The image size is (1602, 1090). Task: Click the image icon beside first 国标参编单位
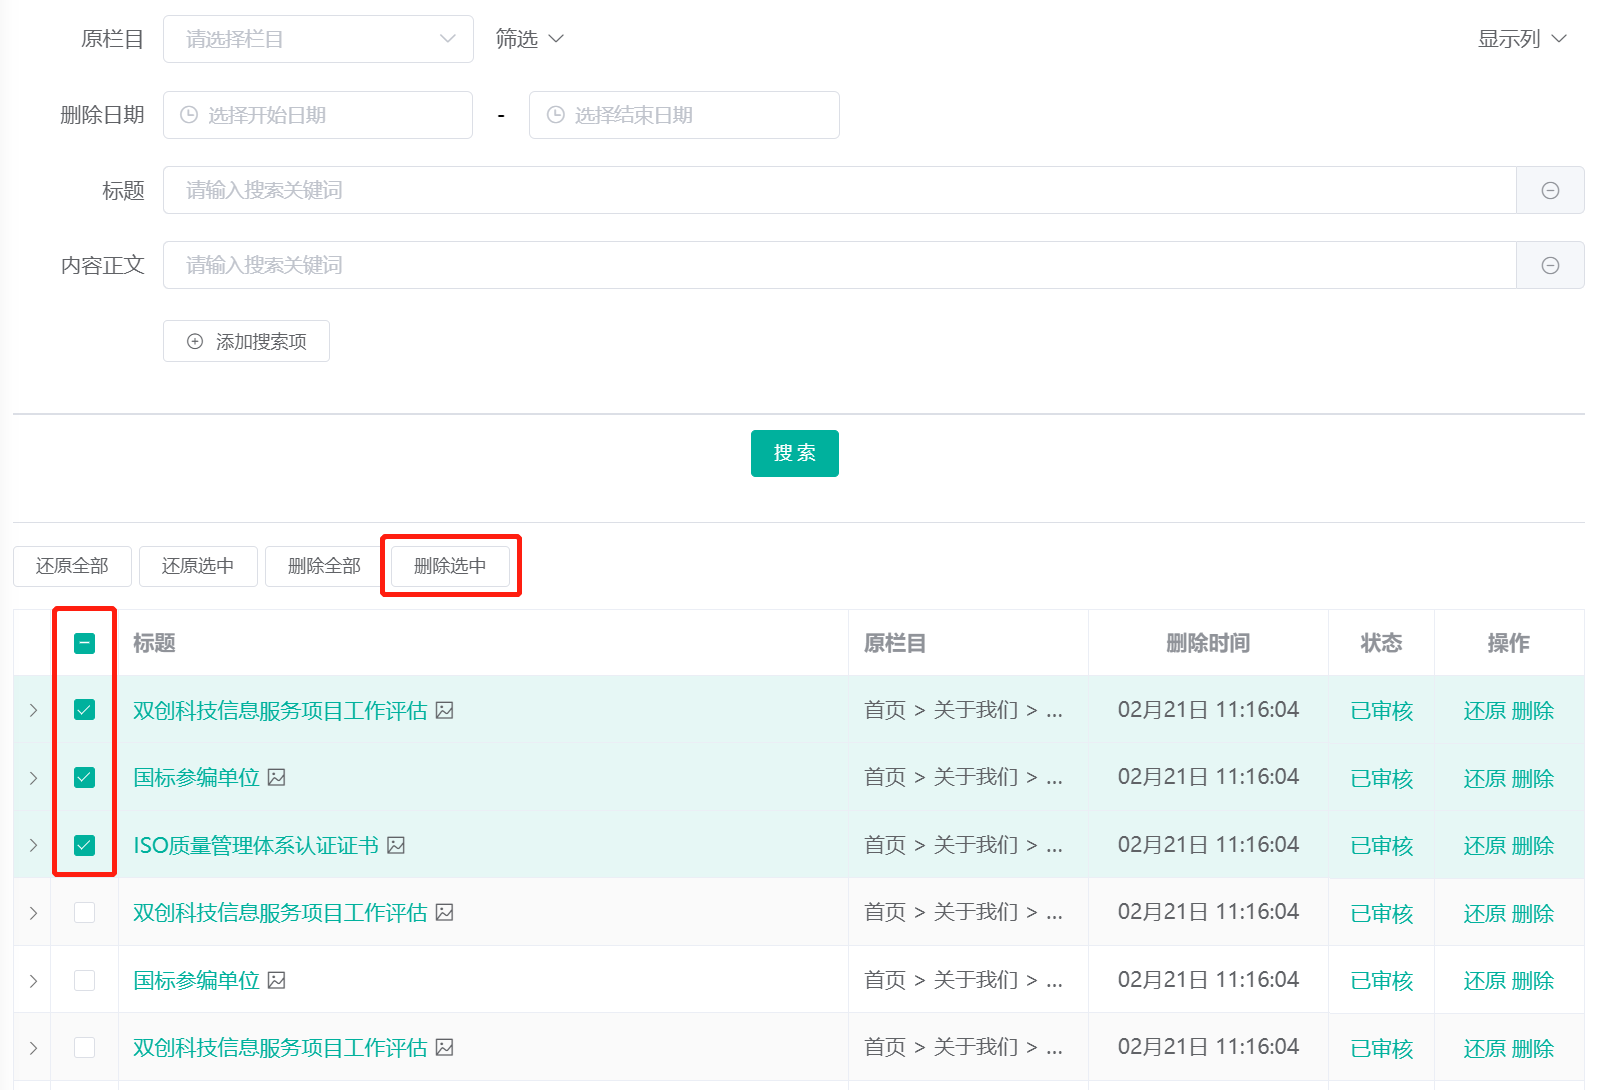[x=277, y=777]
